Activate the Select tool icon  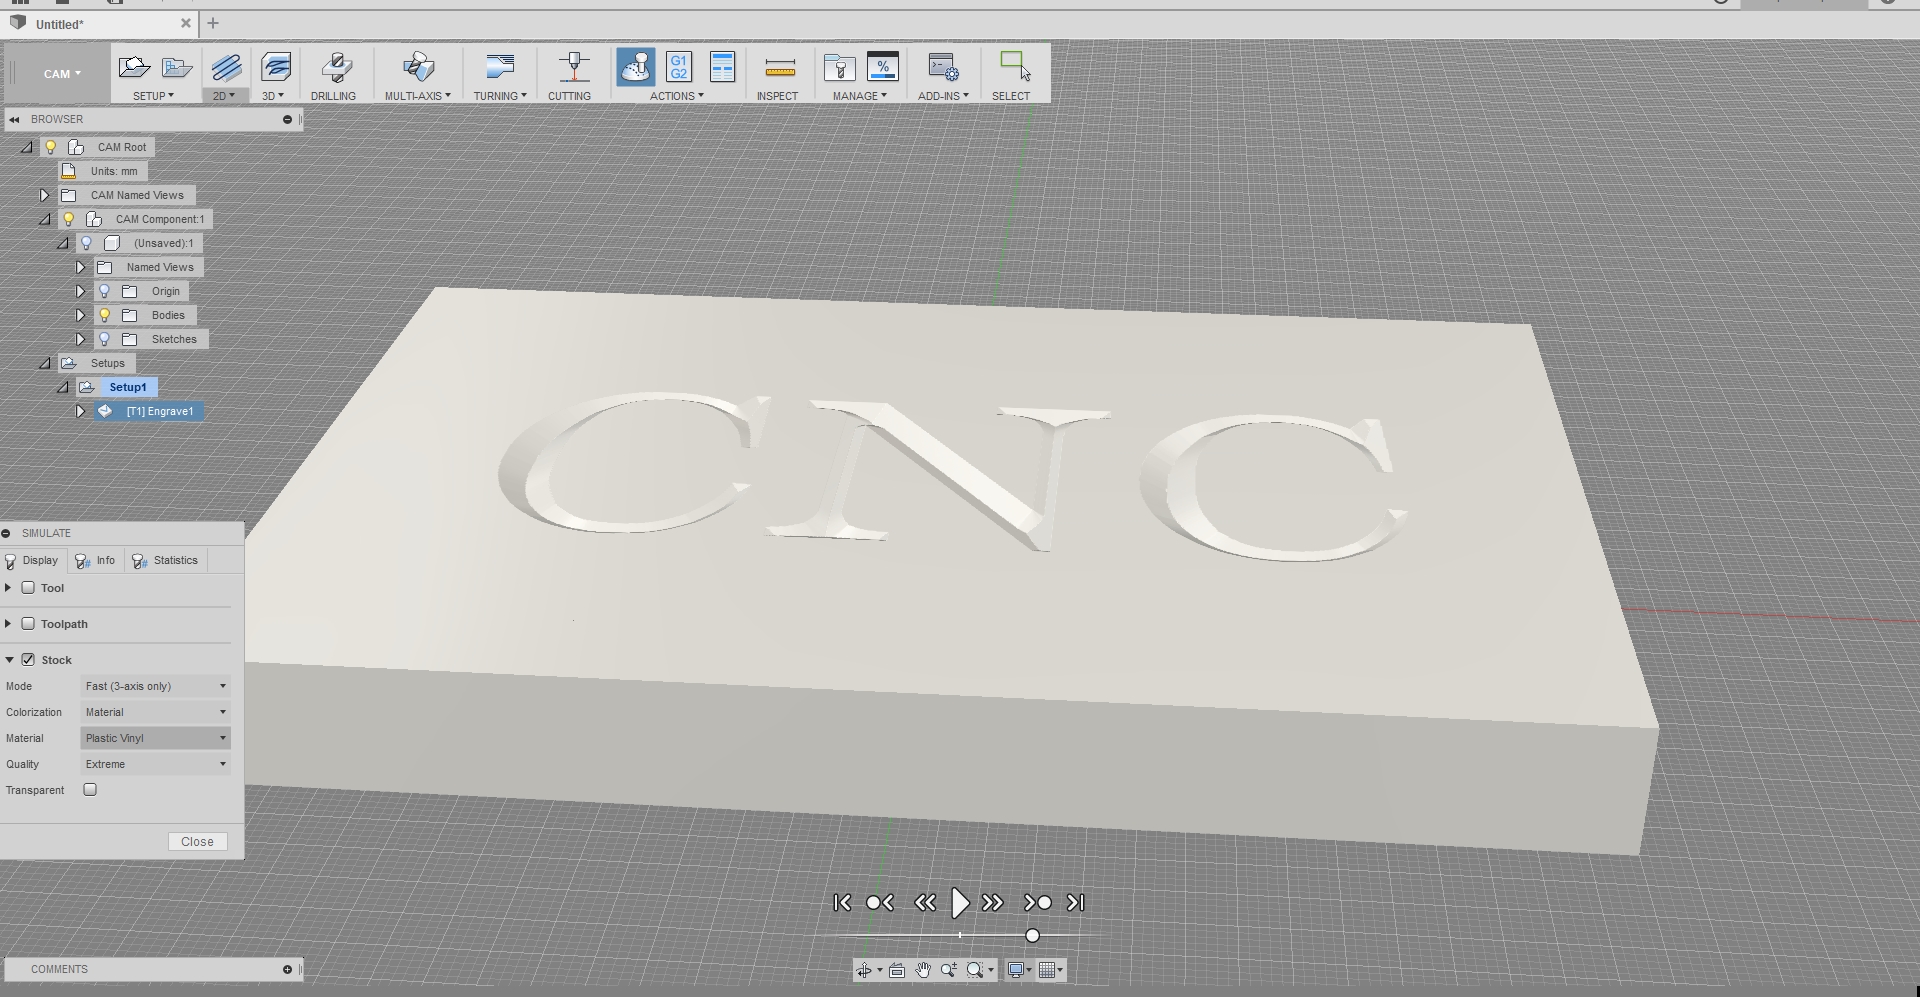coord(1015,67)
